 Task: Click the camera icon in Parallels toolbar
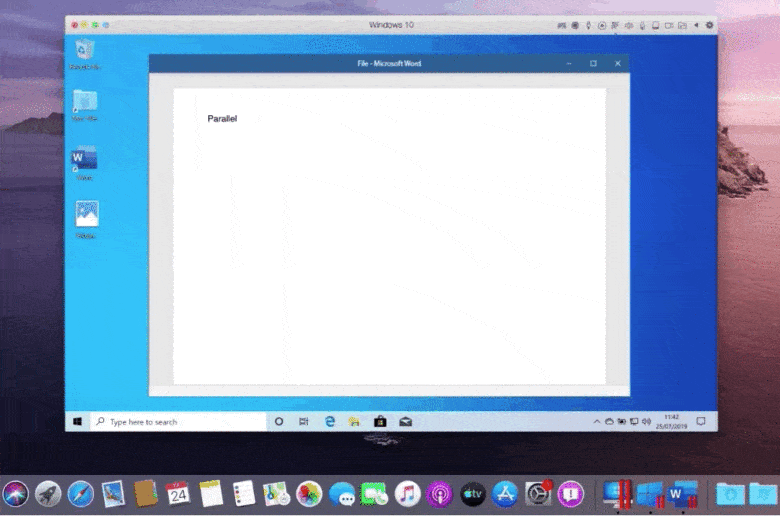(669, 25)
